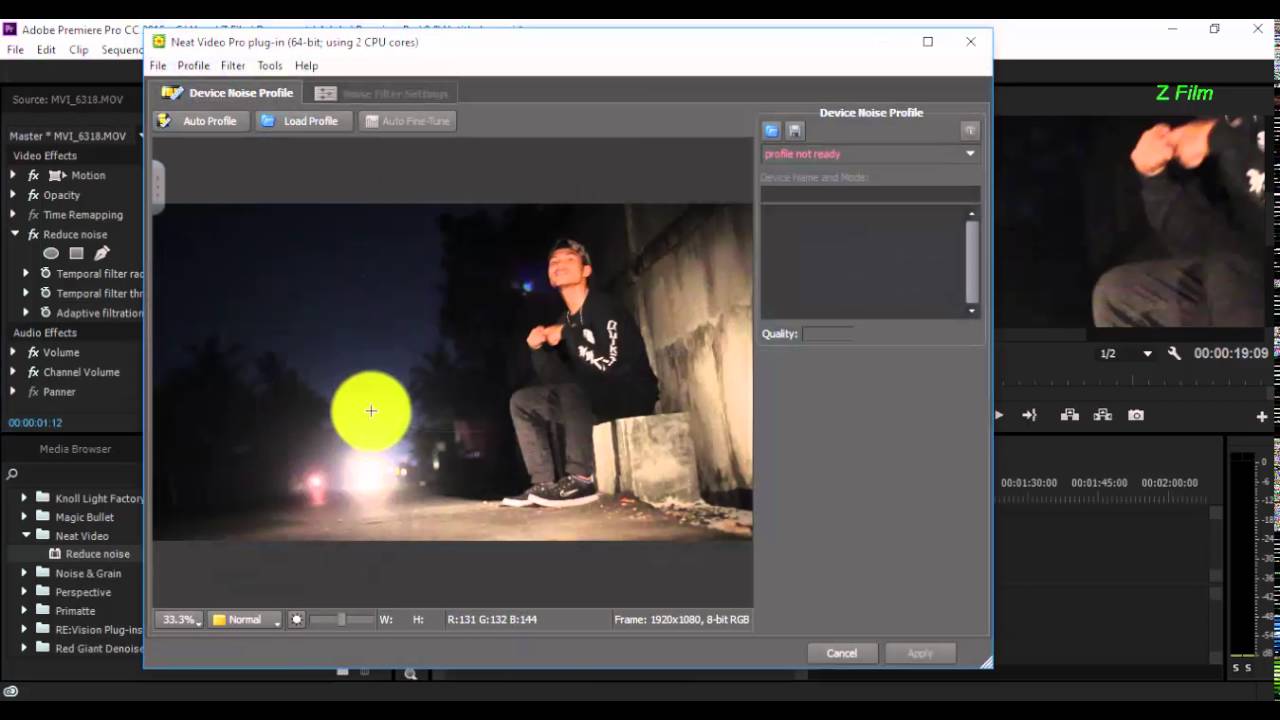The image size is (1280, 720).
Task: Click the Device Name and Mode field
Action: point(870,195)
